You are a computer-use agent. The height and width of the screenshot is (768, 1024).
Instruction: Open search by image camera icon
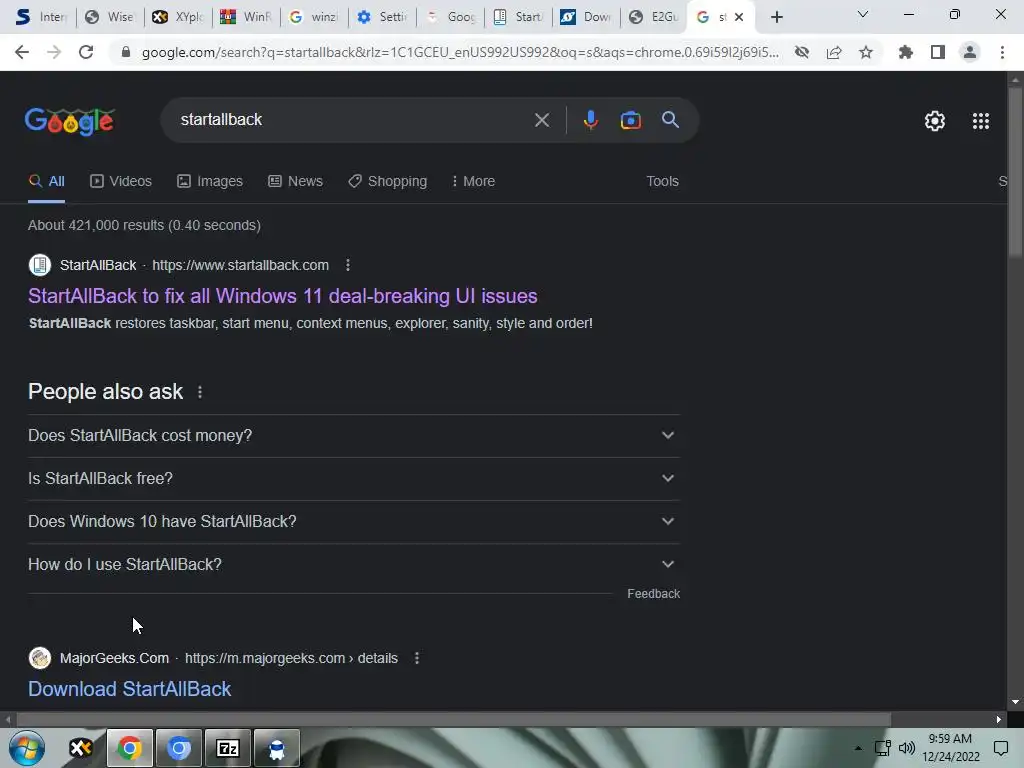point(630,120)
